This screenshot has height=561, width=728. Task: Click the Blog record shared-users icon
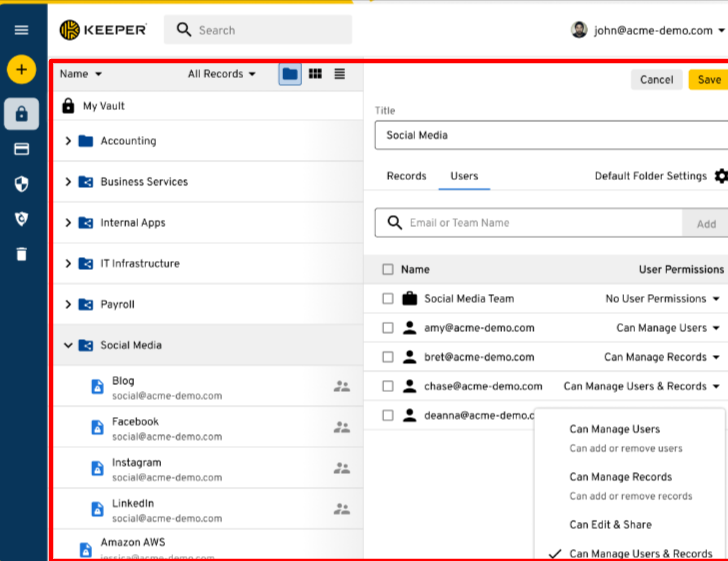pyautogui.click(x=342, y=386)
